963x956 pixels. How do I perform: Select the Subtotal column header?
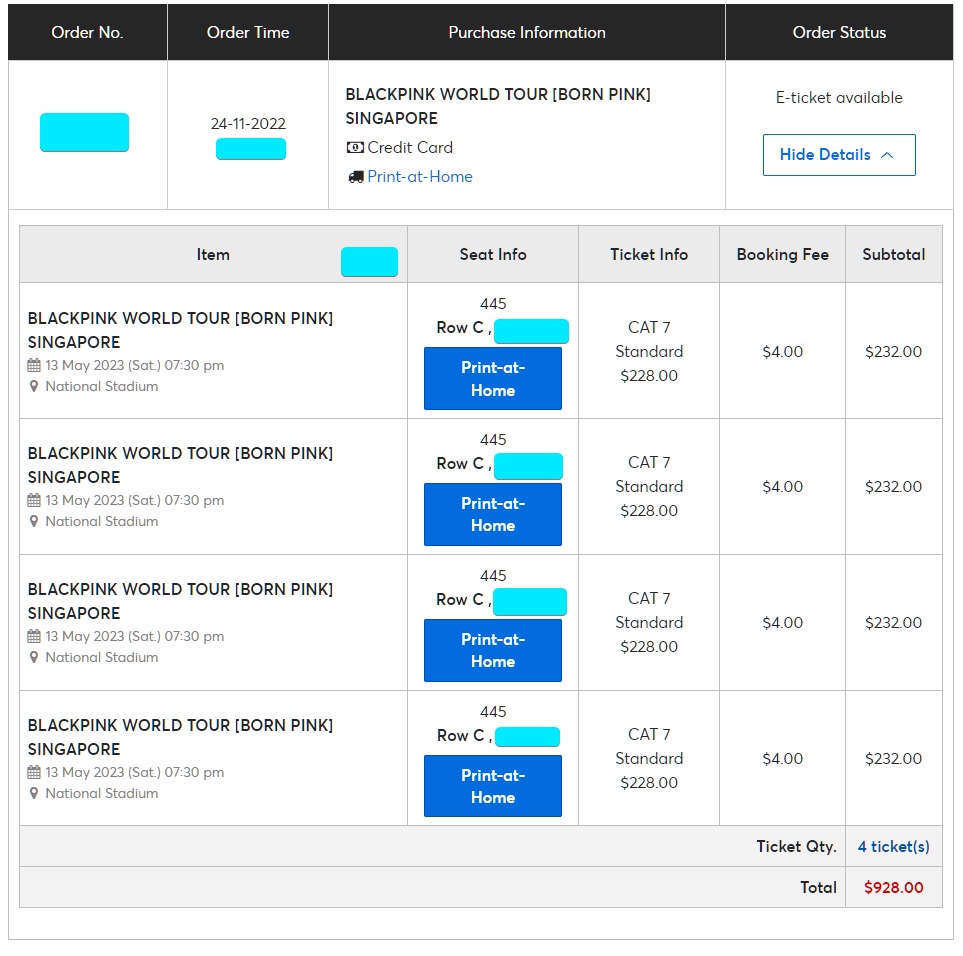coord(893,255)
